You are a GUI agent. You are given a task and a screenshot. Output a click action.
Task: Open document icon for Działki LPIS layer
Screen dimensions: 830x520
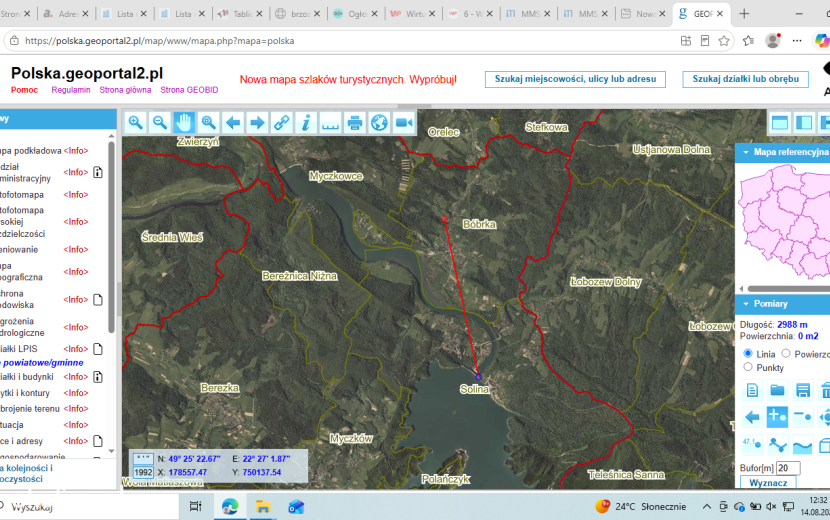[98, 349]
